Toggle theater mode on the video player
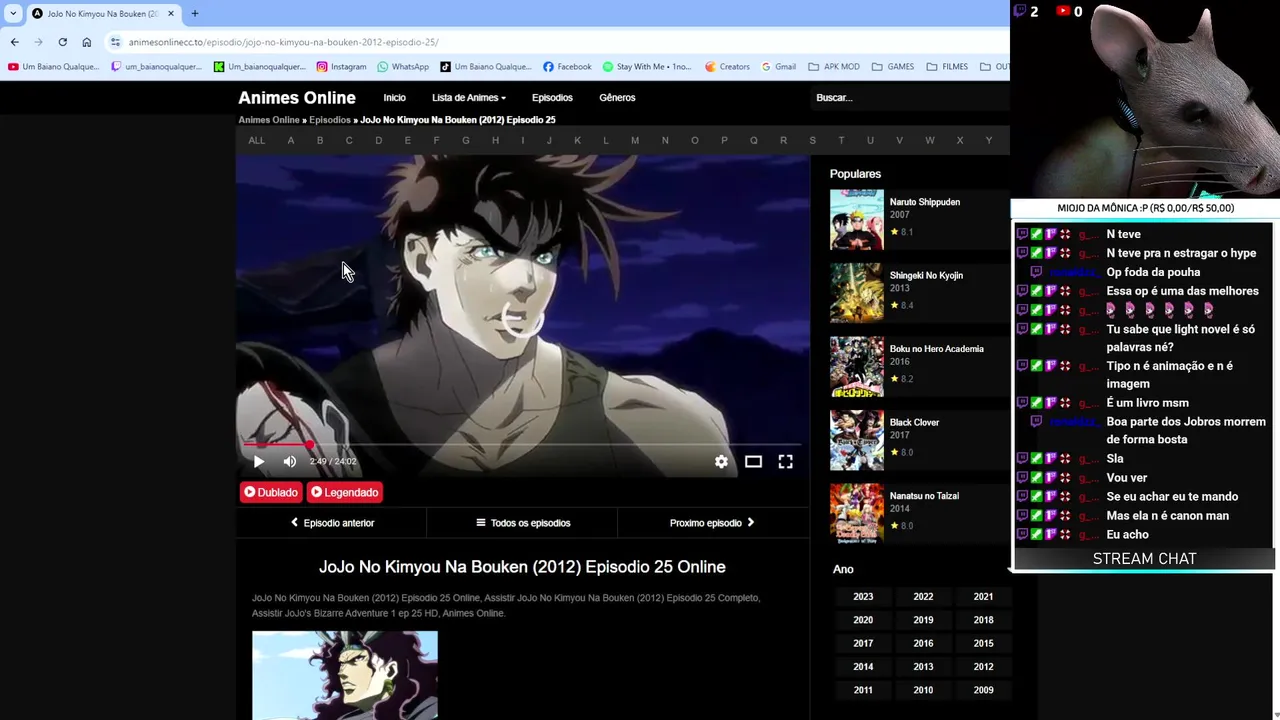 (x=753, y=462)
